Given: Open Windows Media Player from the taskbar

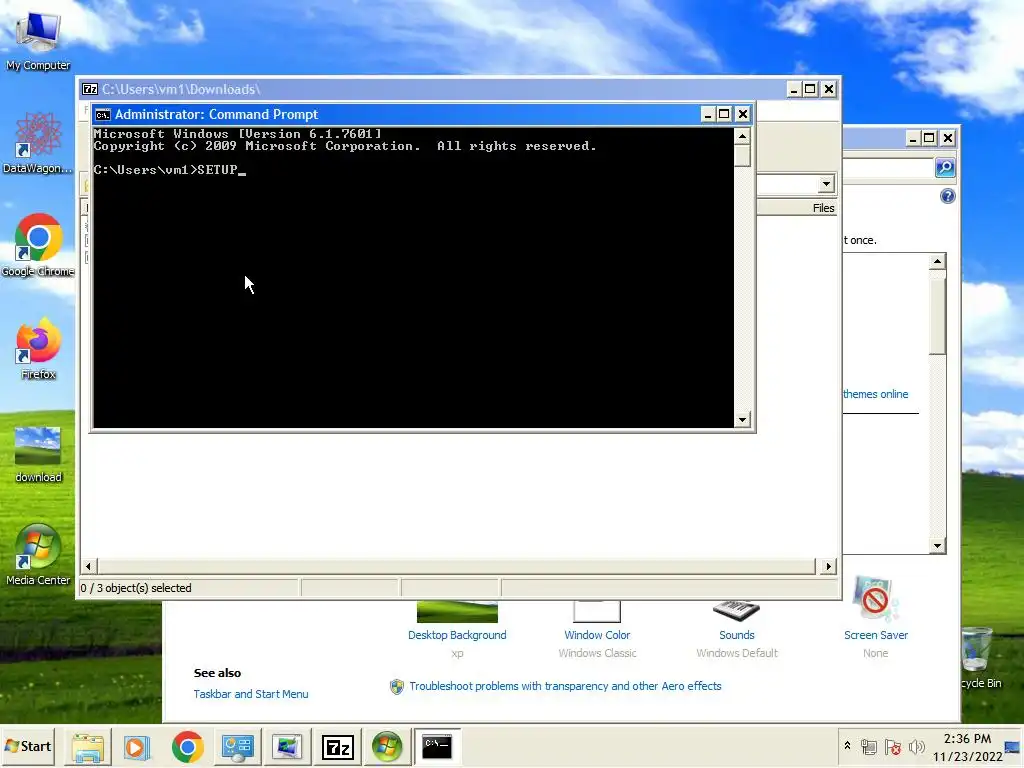Looking at the screenshot, I should click(137, 746).
